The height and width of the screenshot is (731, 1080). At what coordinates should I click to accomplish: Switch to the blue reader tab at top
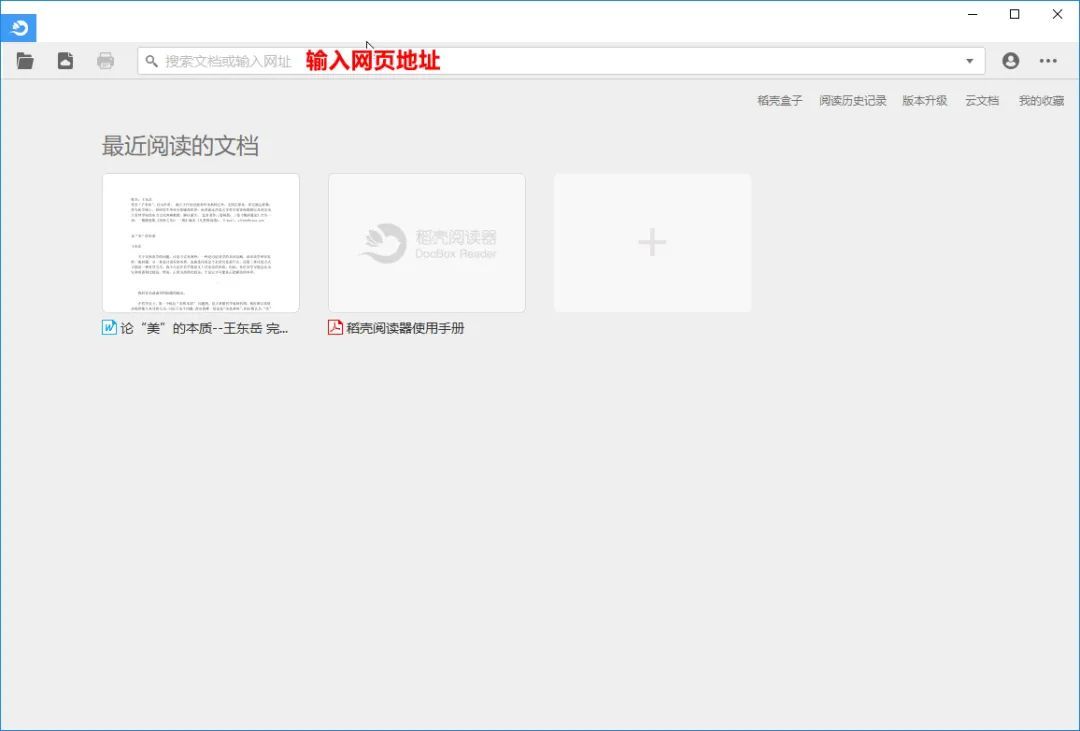(19, 27)
